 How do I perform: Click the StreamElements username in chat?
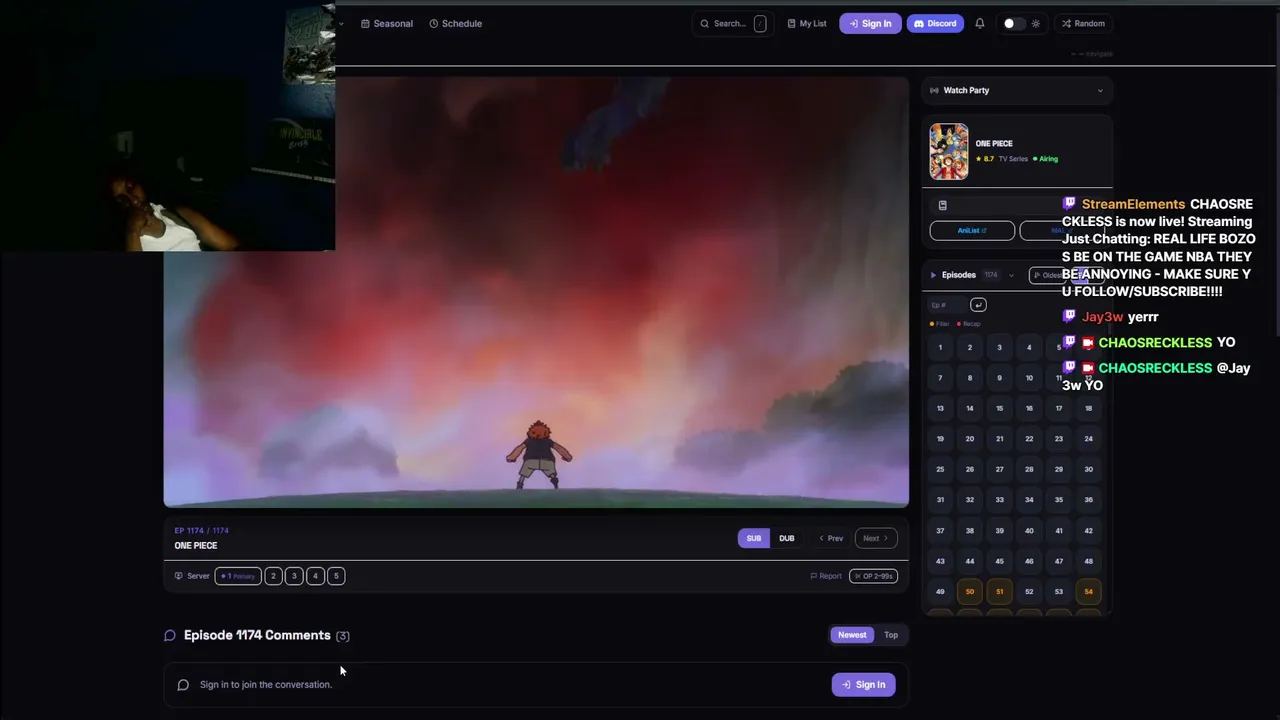pyautogui.click(x=1133, y=204)
